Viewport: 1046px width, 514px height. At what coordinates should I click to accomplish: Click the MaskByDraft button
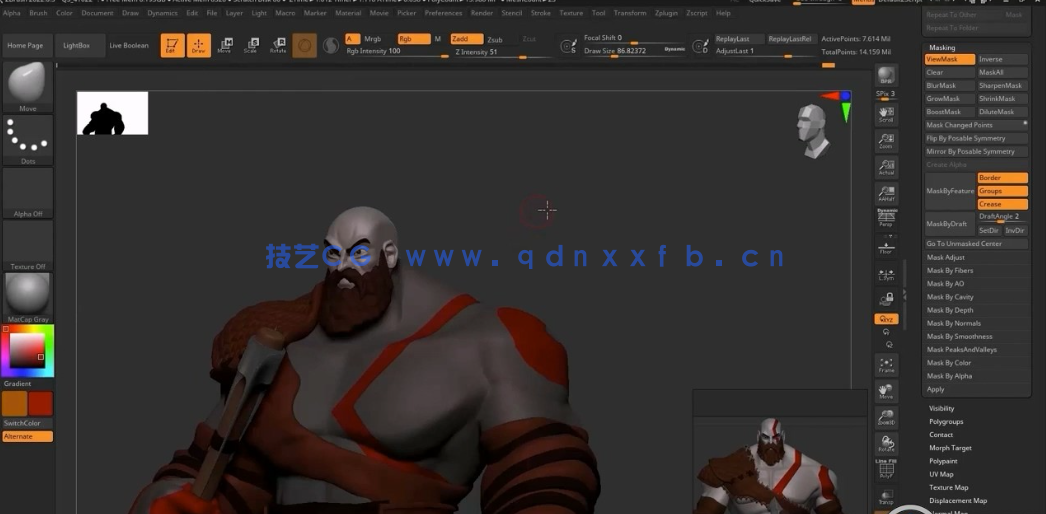click(950, 224)
